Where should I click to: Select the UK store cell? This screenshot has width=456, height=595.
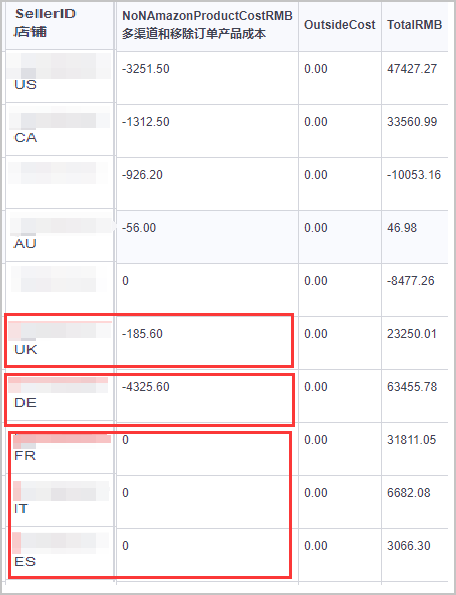click(59, 342)
